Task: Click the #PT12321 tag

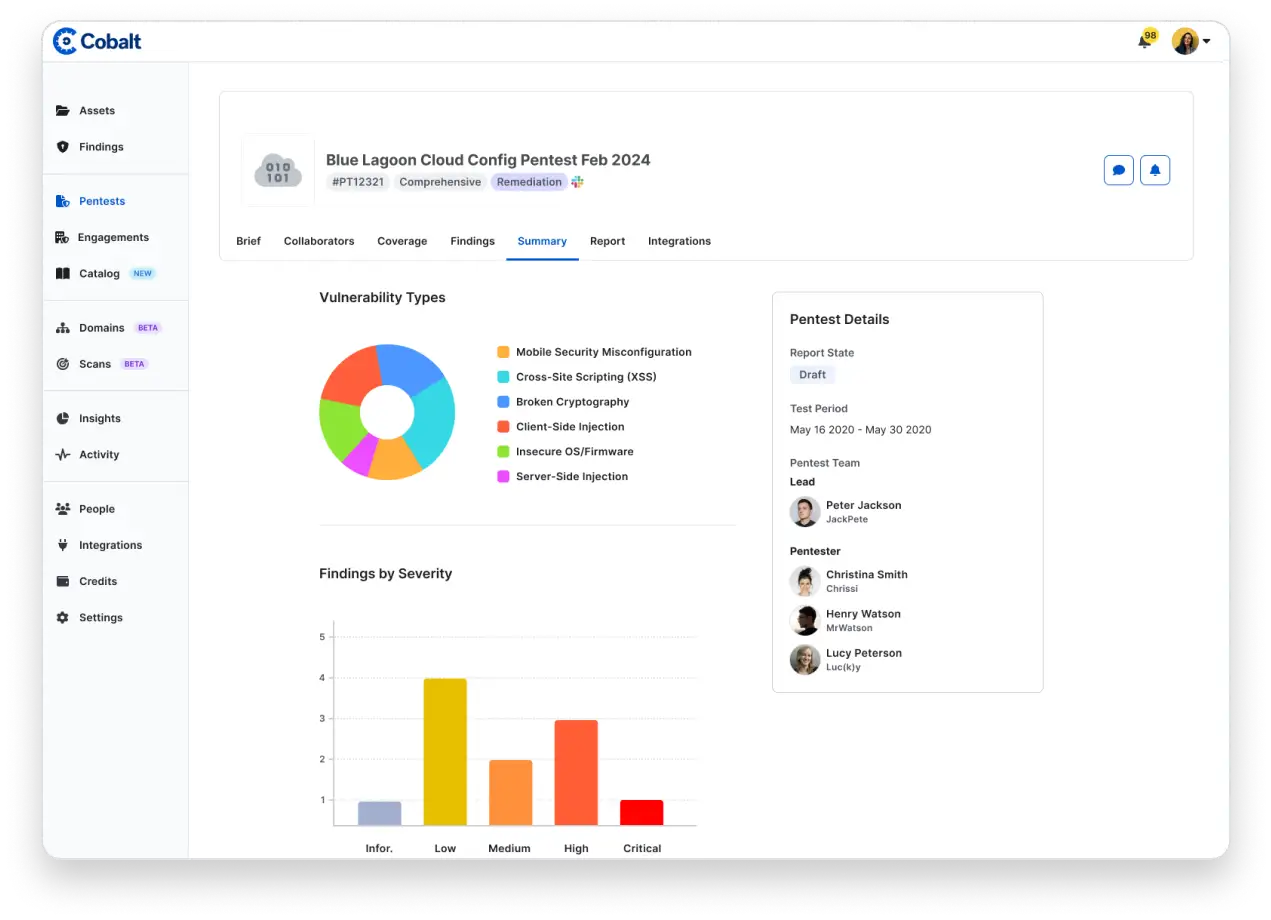Action: (x=358, y=182)
